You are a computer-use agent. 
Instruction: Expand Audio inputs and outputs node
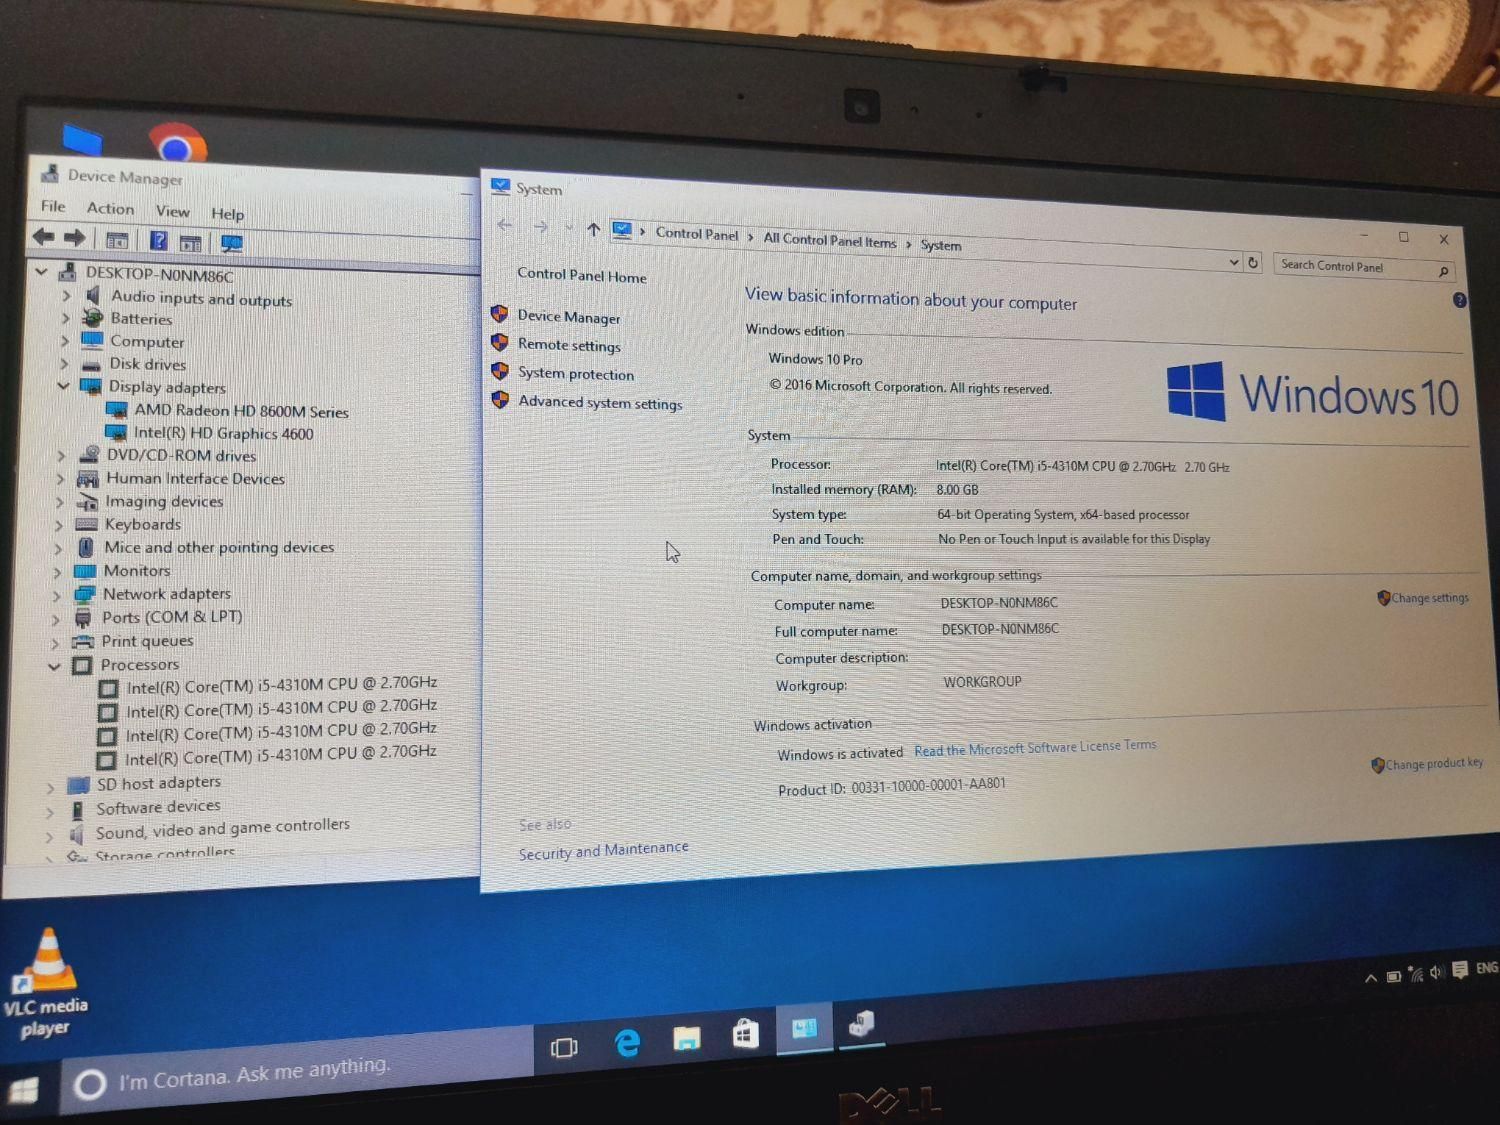click(x=66, y=295)
